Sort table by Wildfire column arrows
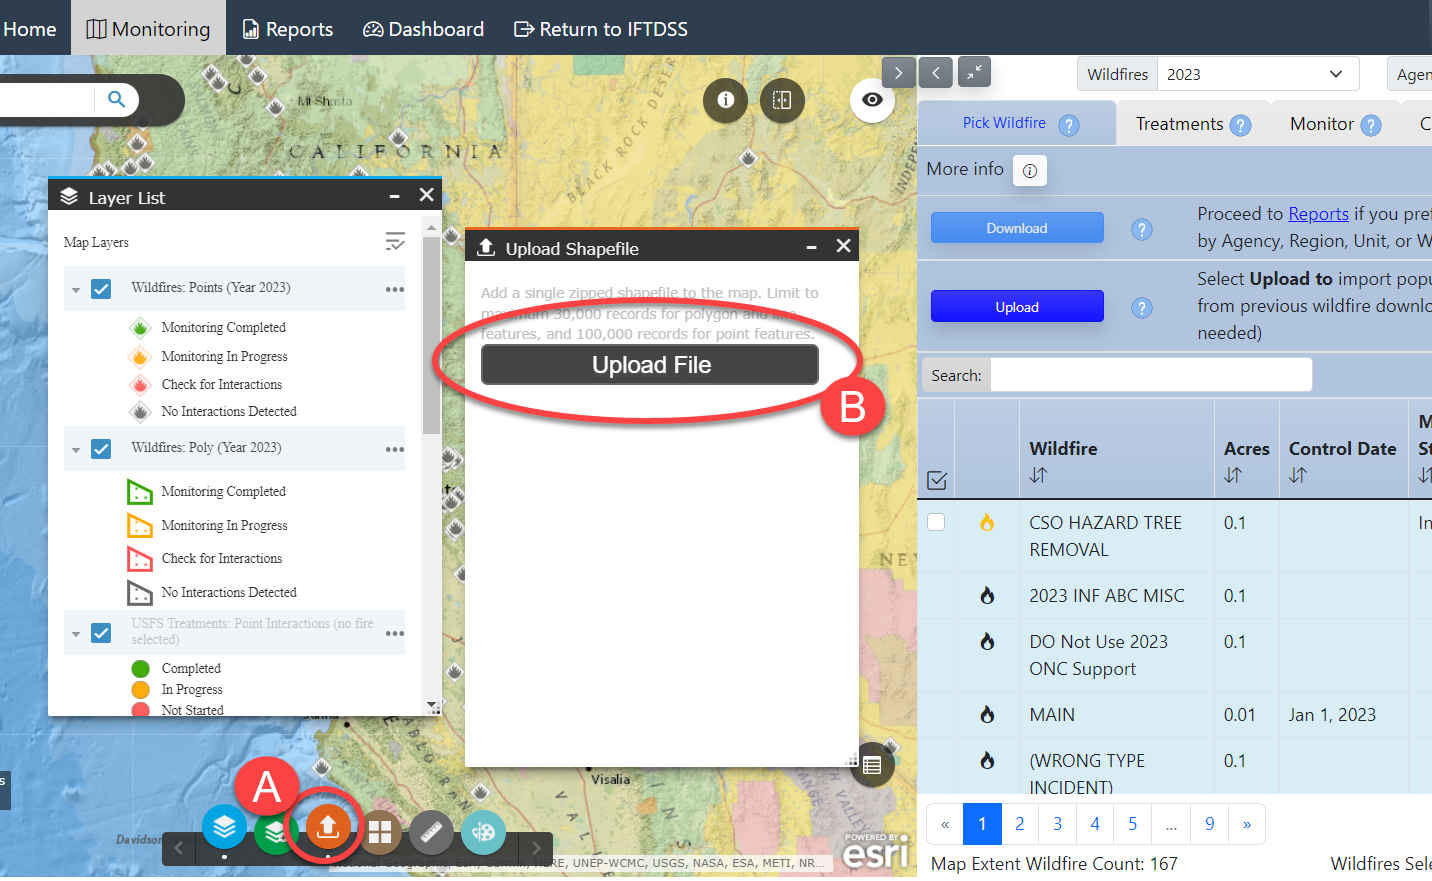This screenshot has height=881, width=1432. tap(1039, 476)
